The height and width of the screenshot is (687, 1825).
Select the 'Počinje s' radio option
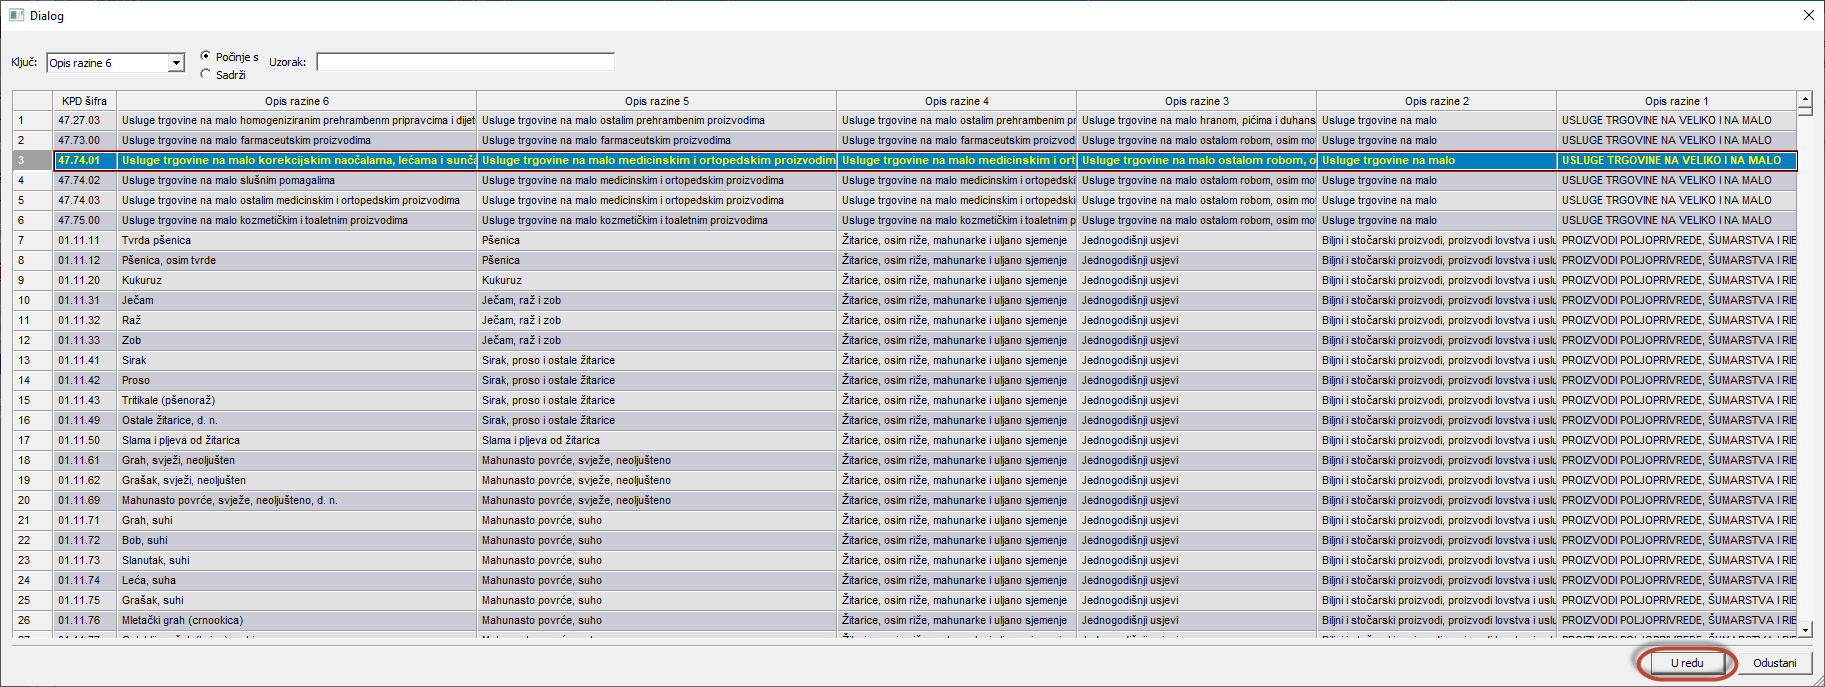click(x=206, y=56)
